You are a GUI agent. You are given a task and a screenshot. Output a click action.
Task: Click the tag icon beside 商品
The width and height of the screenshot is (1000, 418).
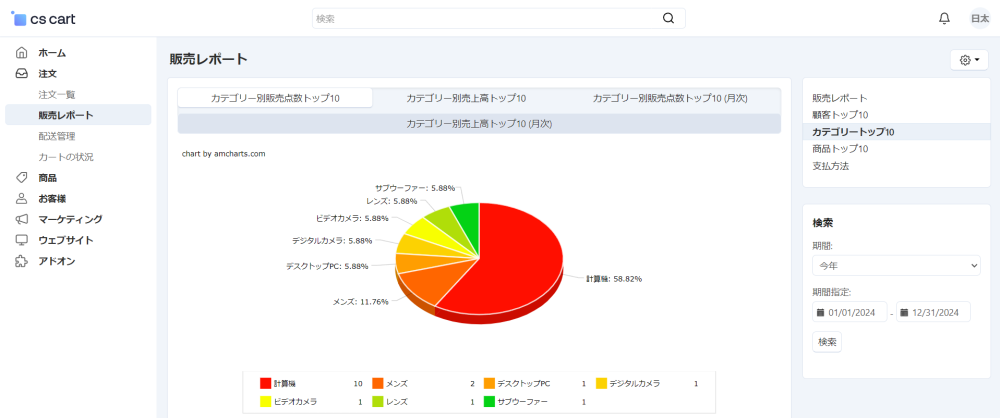(x=22, y=177)
